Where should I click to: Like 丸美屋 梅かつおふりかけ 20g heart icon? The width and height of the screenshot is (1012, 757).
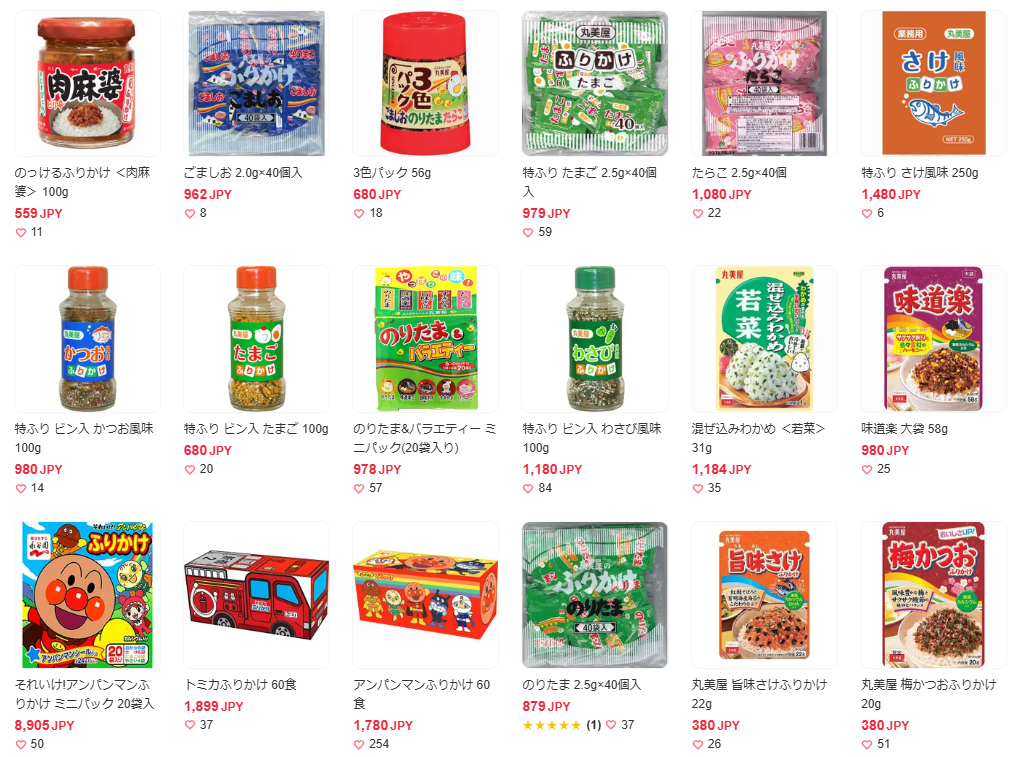tap(867, 745)
